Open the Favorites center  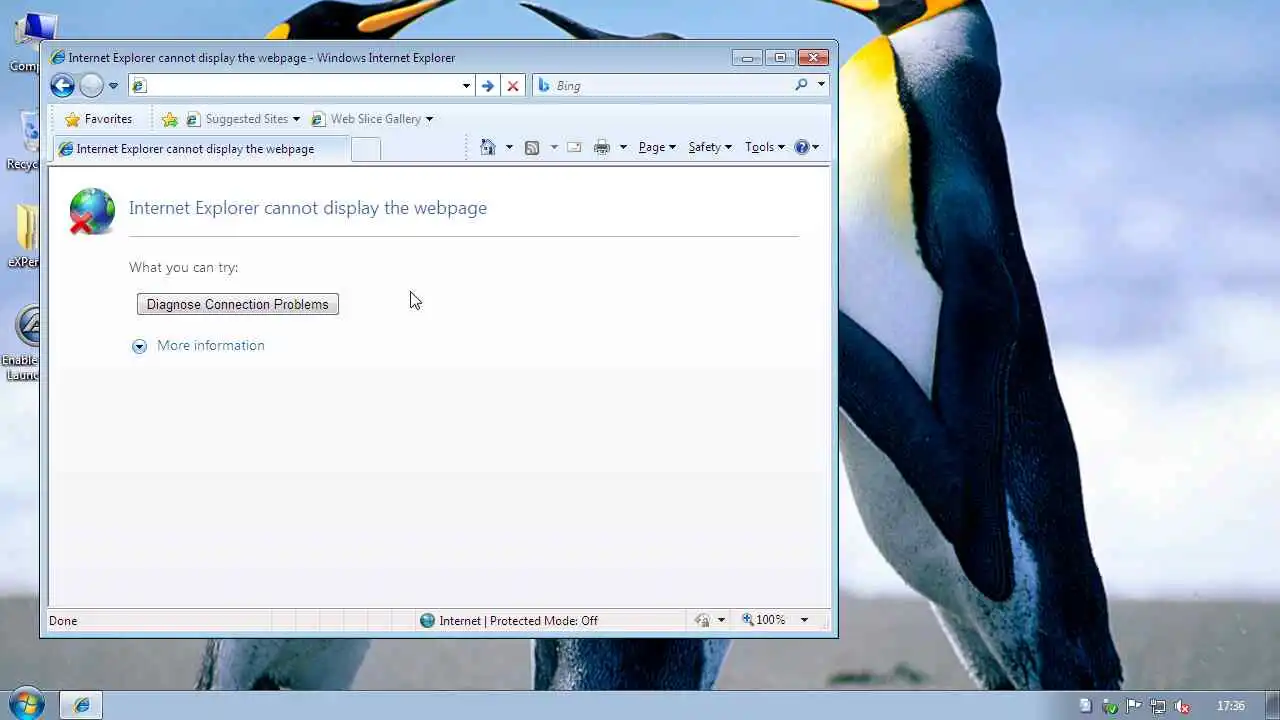click(98, 119)
